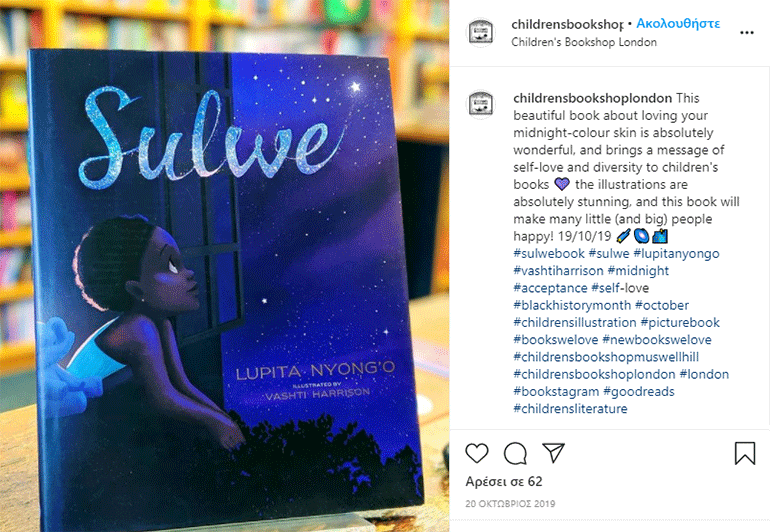770x532 pixels.
Task: Open #goodreads hashtag
Action: (639, 392)
